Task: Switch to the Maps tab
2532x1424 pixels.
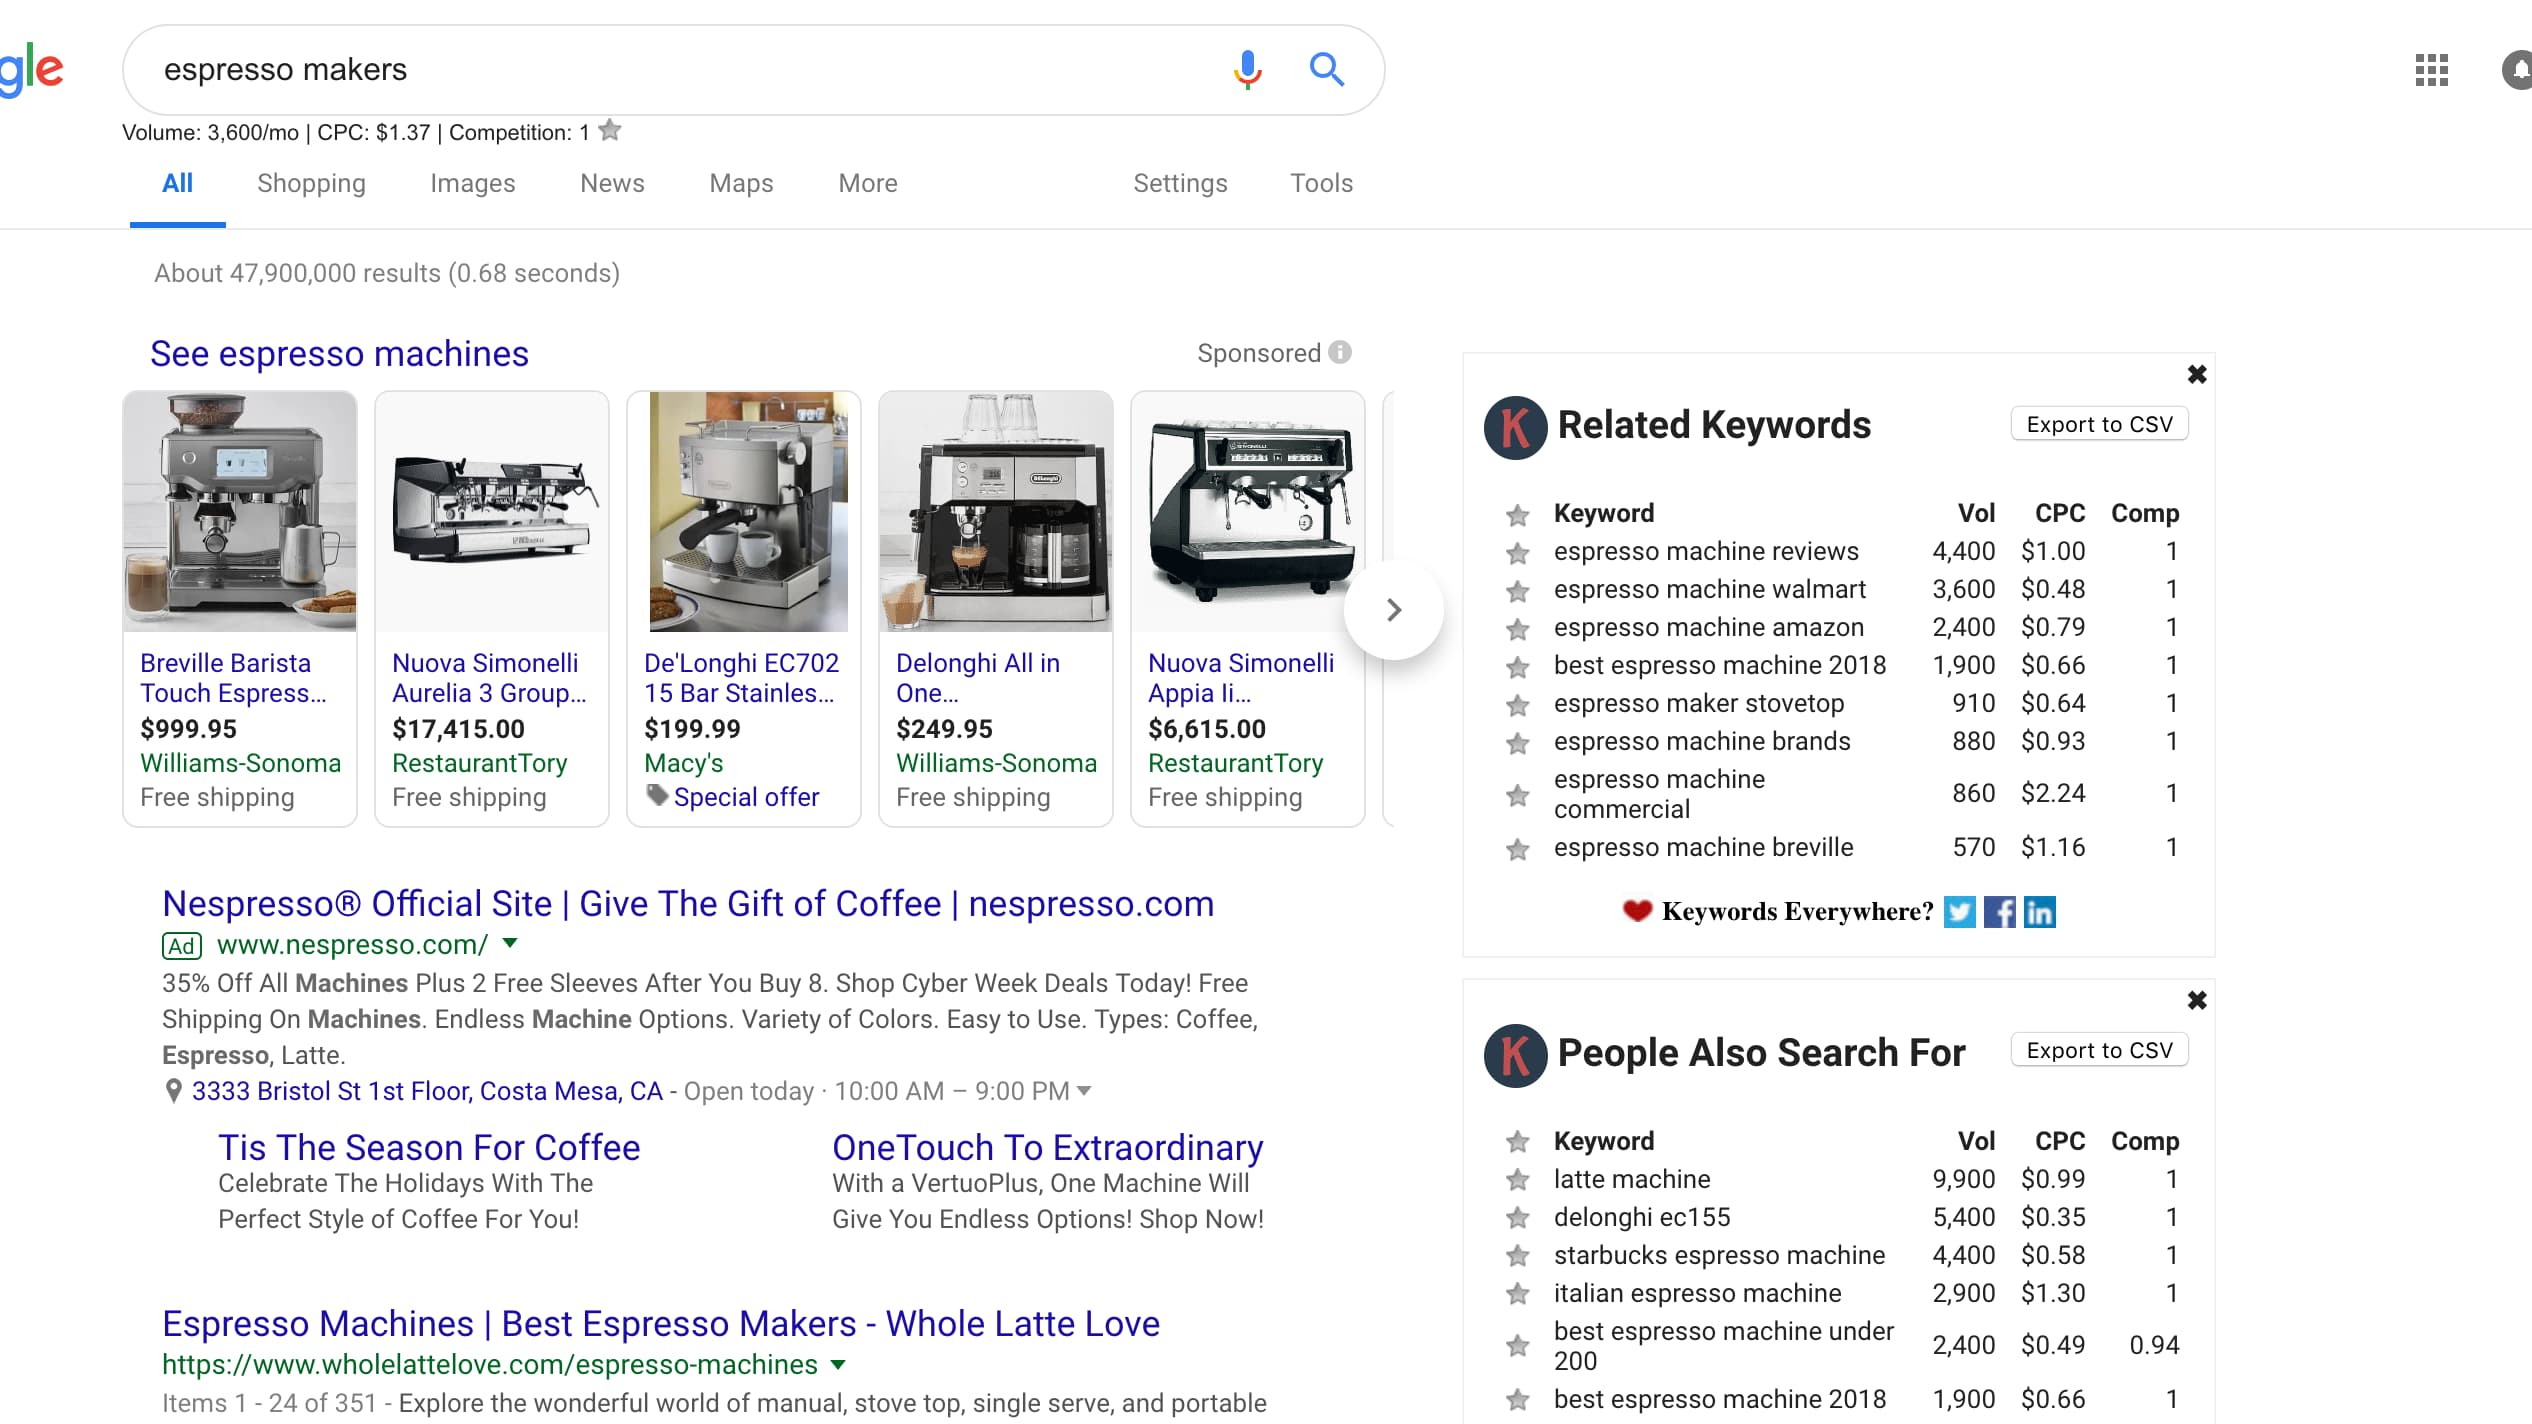Action: coord(741,183)
